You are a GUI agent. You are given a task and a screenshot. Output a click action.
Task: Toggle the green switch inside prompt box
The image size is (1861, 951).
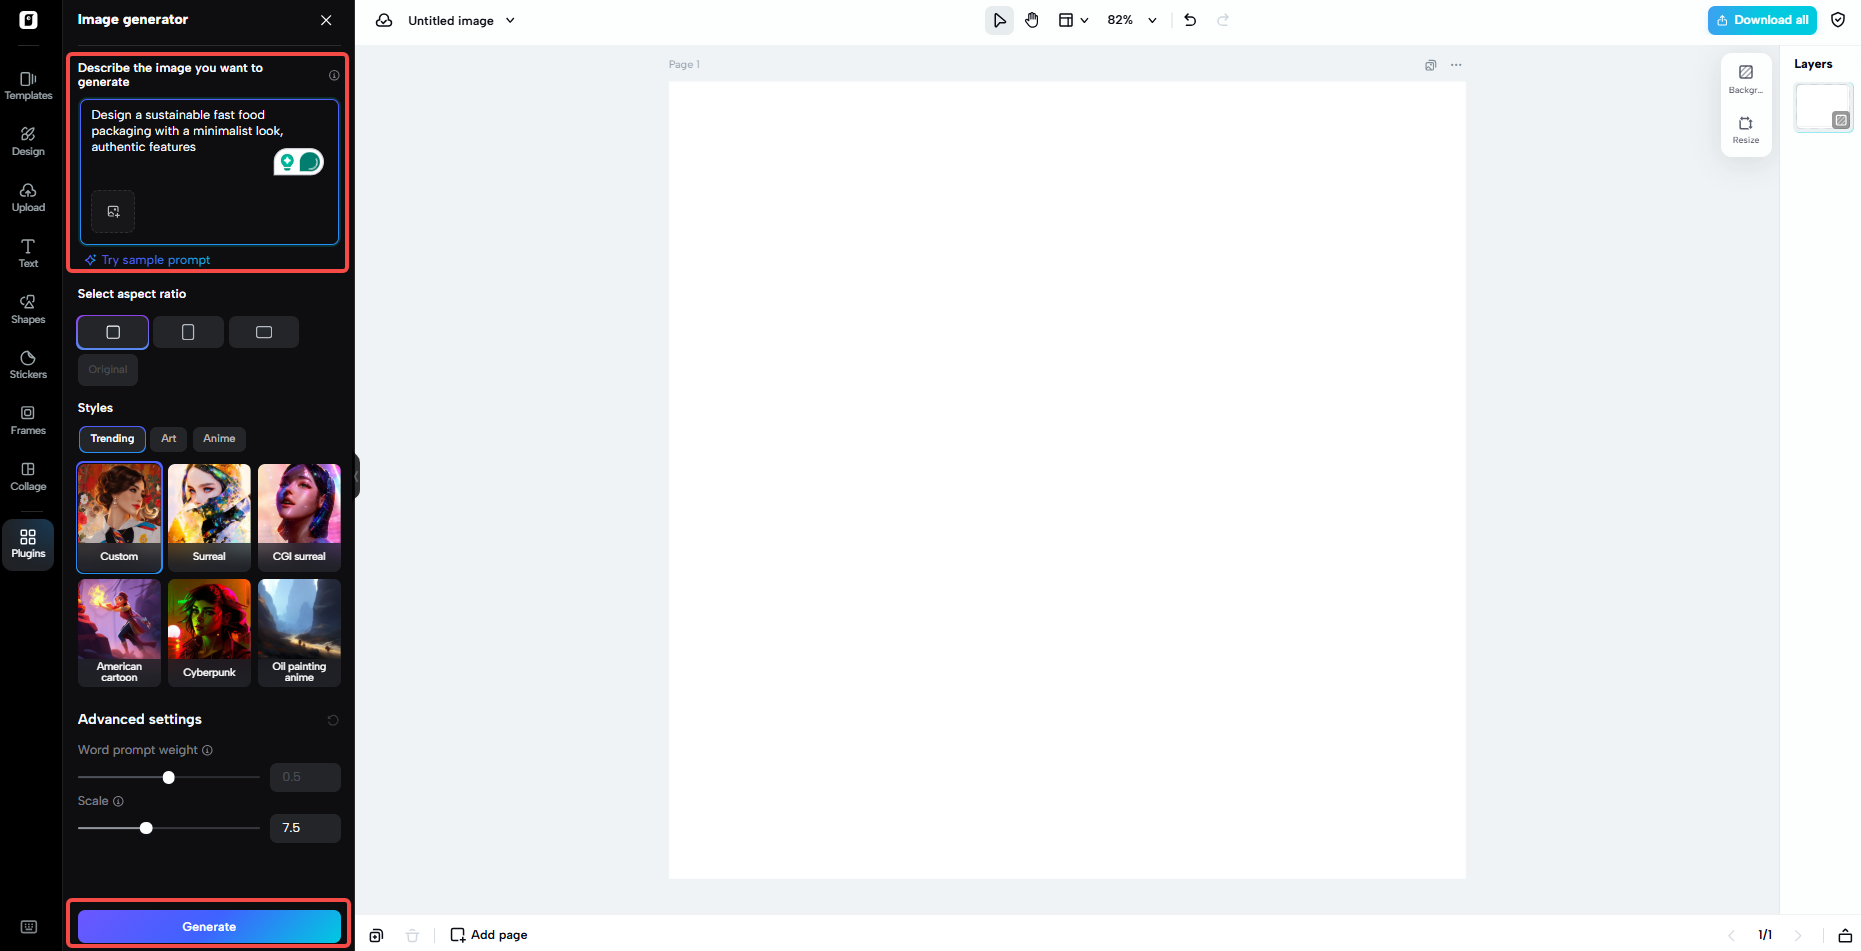299,161
